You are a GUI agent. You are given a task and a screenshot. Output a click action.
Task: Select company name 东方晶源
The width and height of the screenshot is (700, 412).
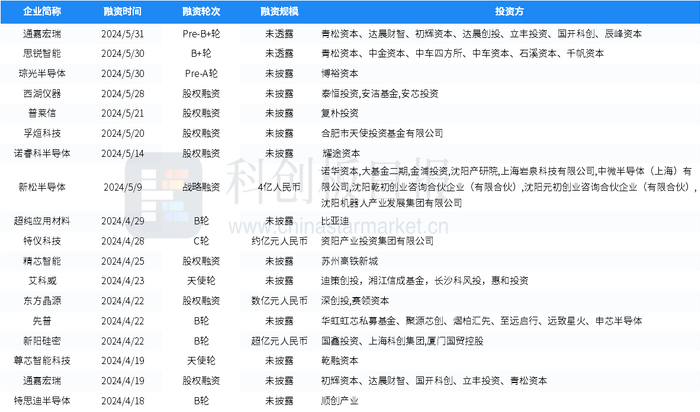coord(42,301)
